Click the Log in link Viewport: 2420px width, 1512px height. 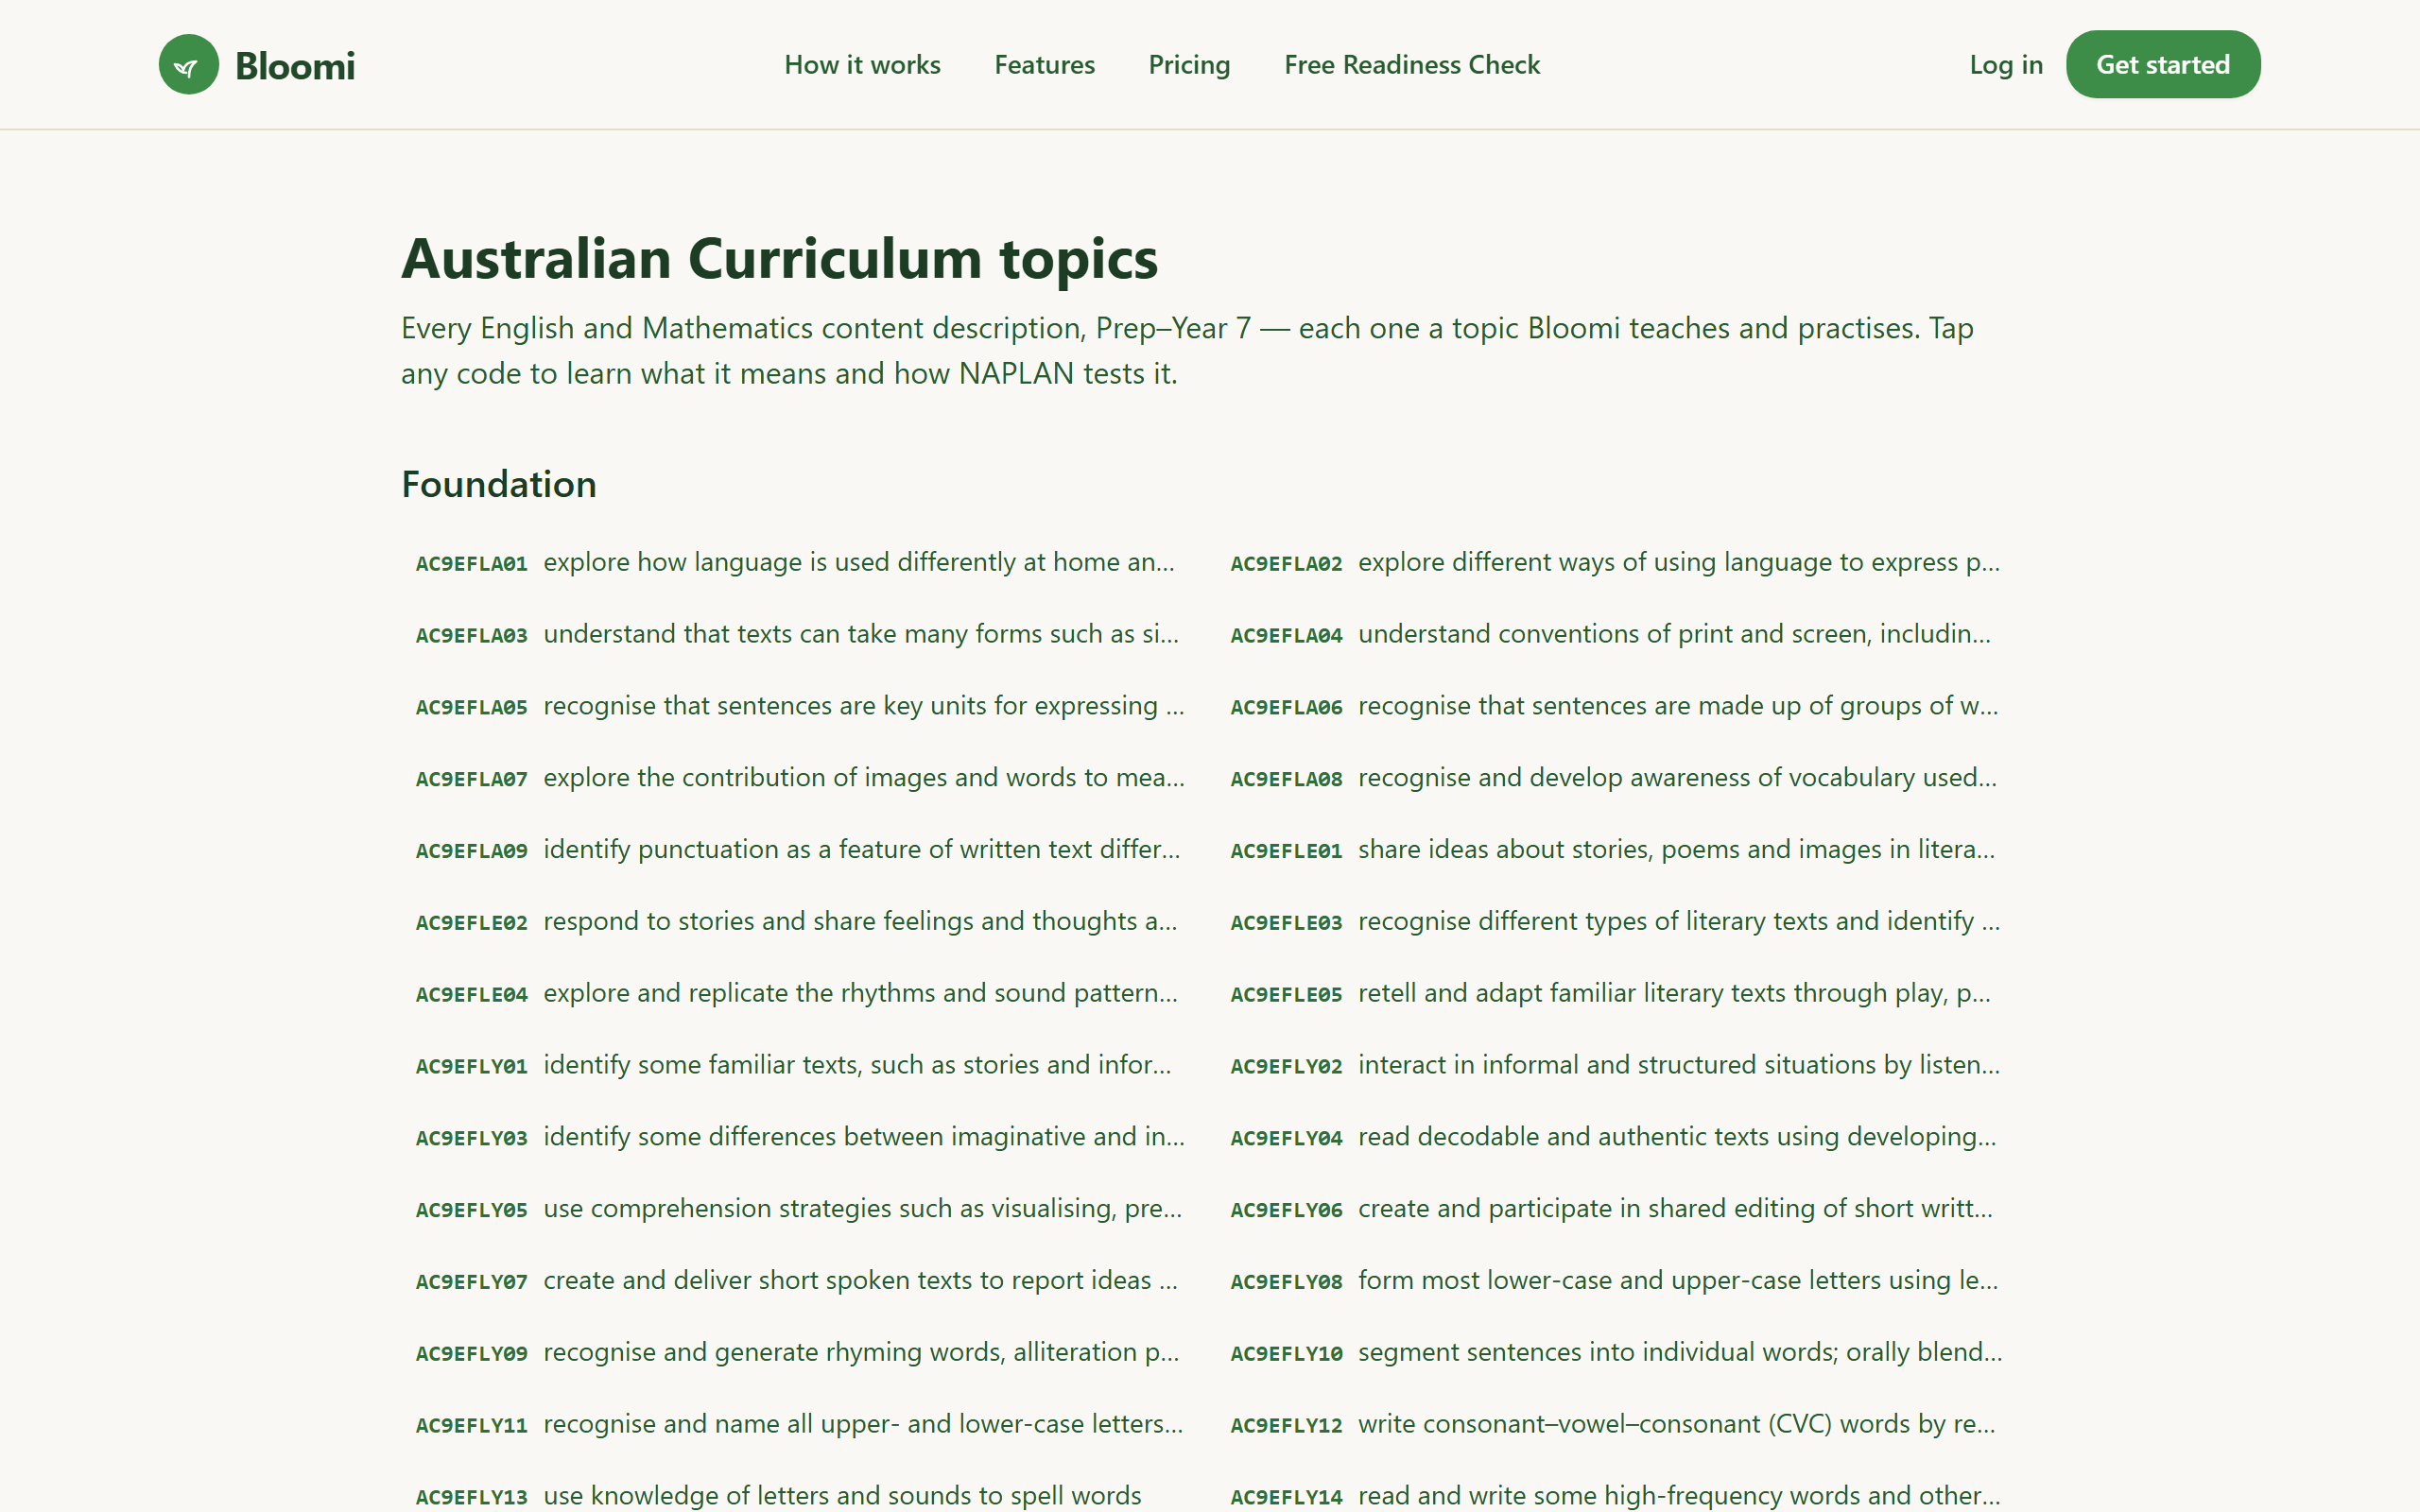pyautogui.click(x=2006, y=65)
